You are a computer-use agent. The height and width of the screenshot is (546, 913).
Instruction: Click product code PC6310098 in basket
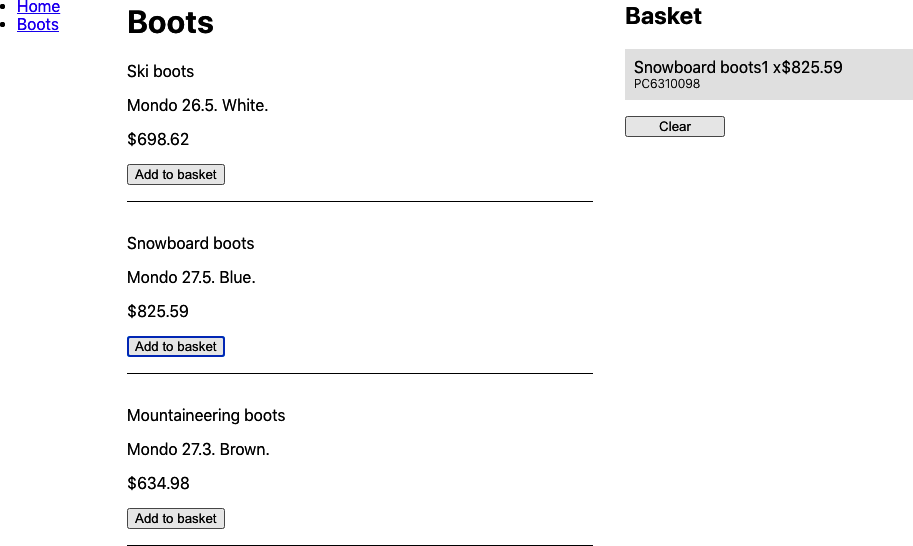point(667,85)
